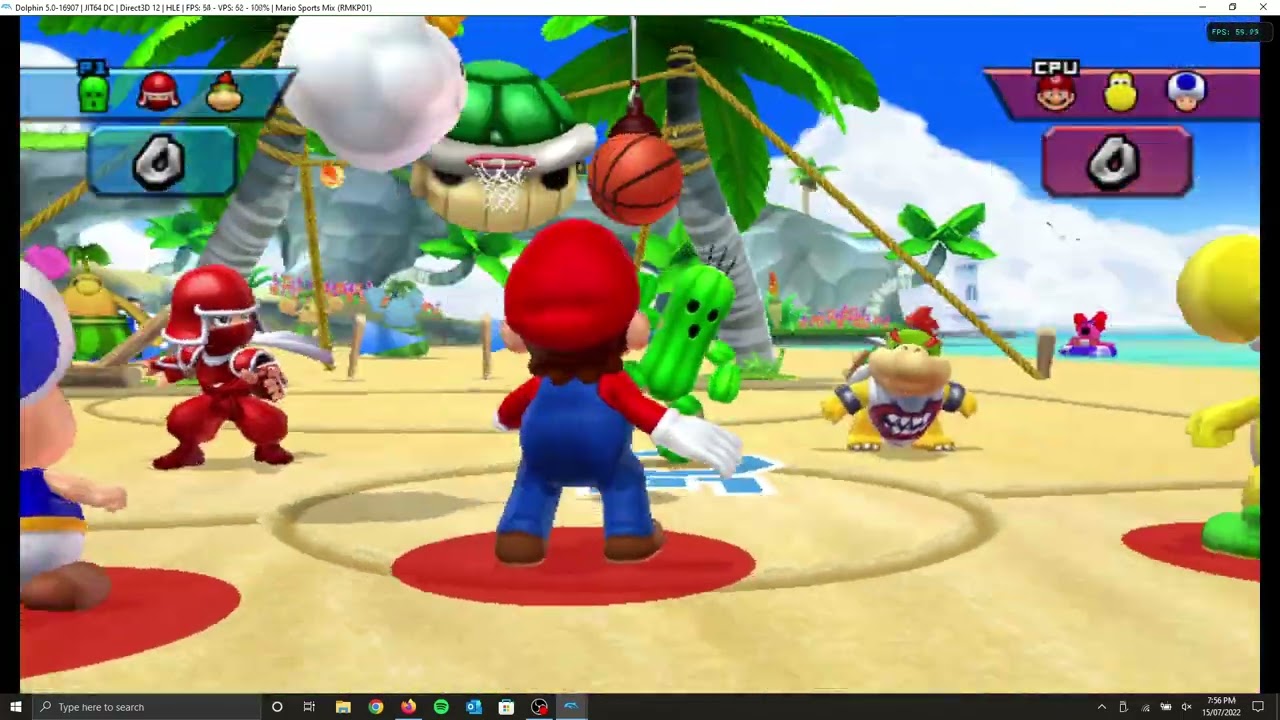Restore down the Dolphin window
The image size is (1280, 720).
1232,7
